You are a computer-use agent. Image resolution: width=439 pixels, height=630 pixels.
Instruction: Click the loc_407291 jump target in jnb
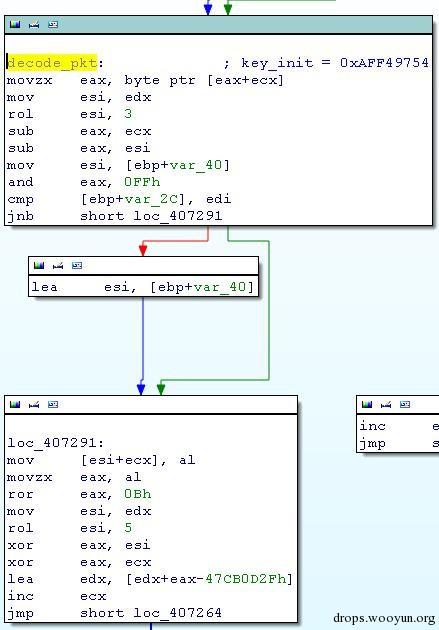178,216
